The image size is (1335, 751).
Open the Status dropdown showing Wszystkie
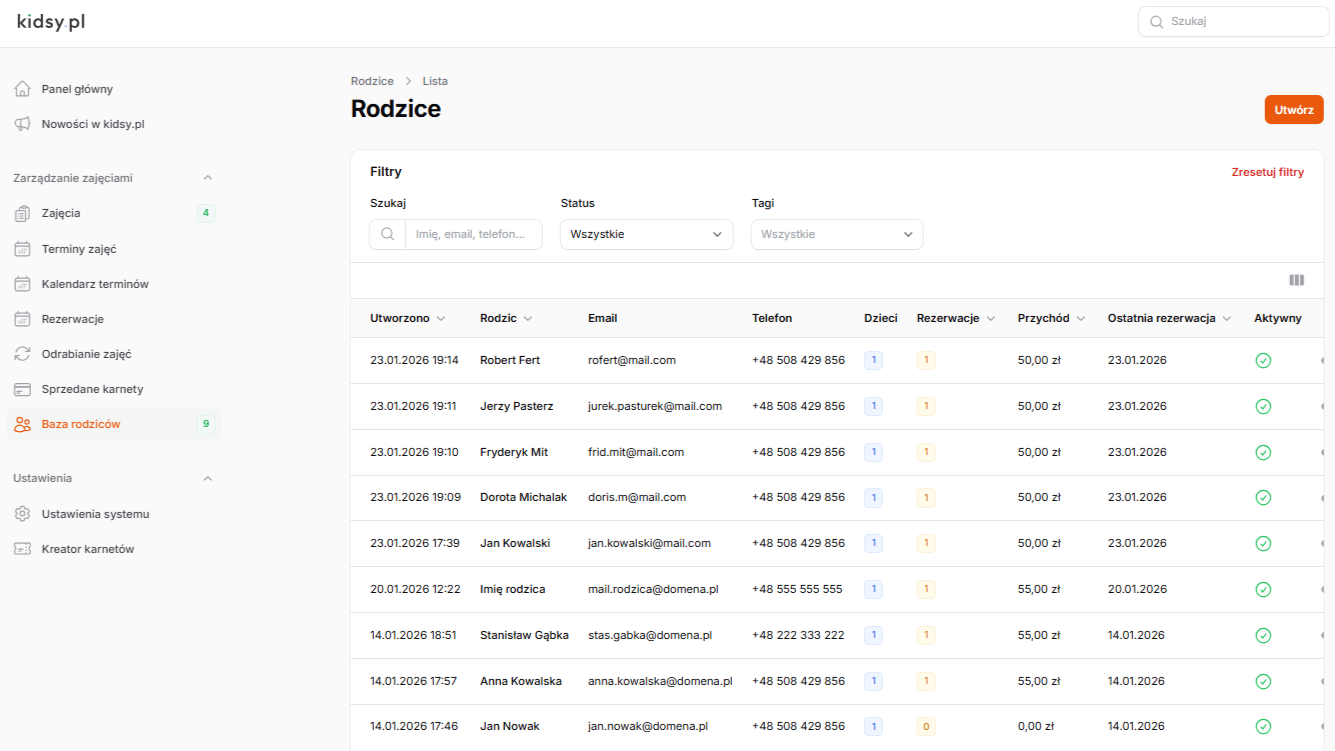[x=646, y=234]
